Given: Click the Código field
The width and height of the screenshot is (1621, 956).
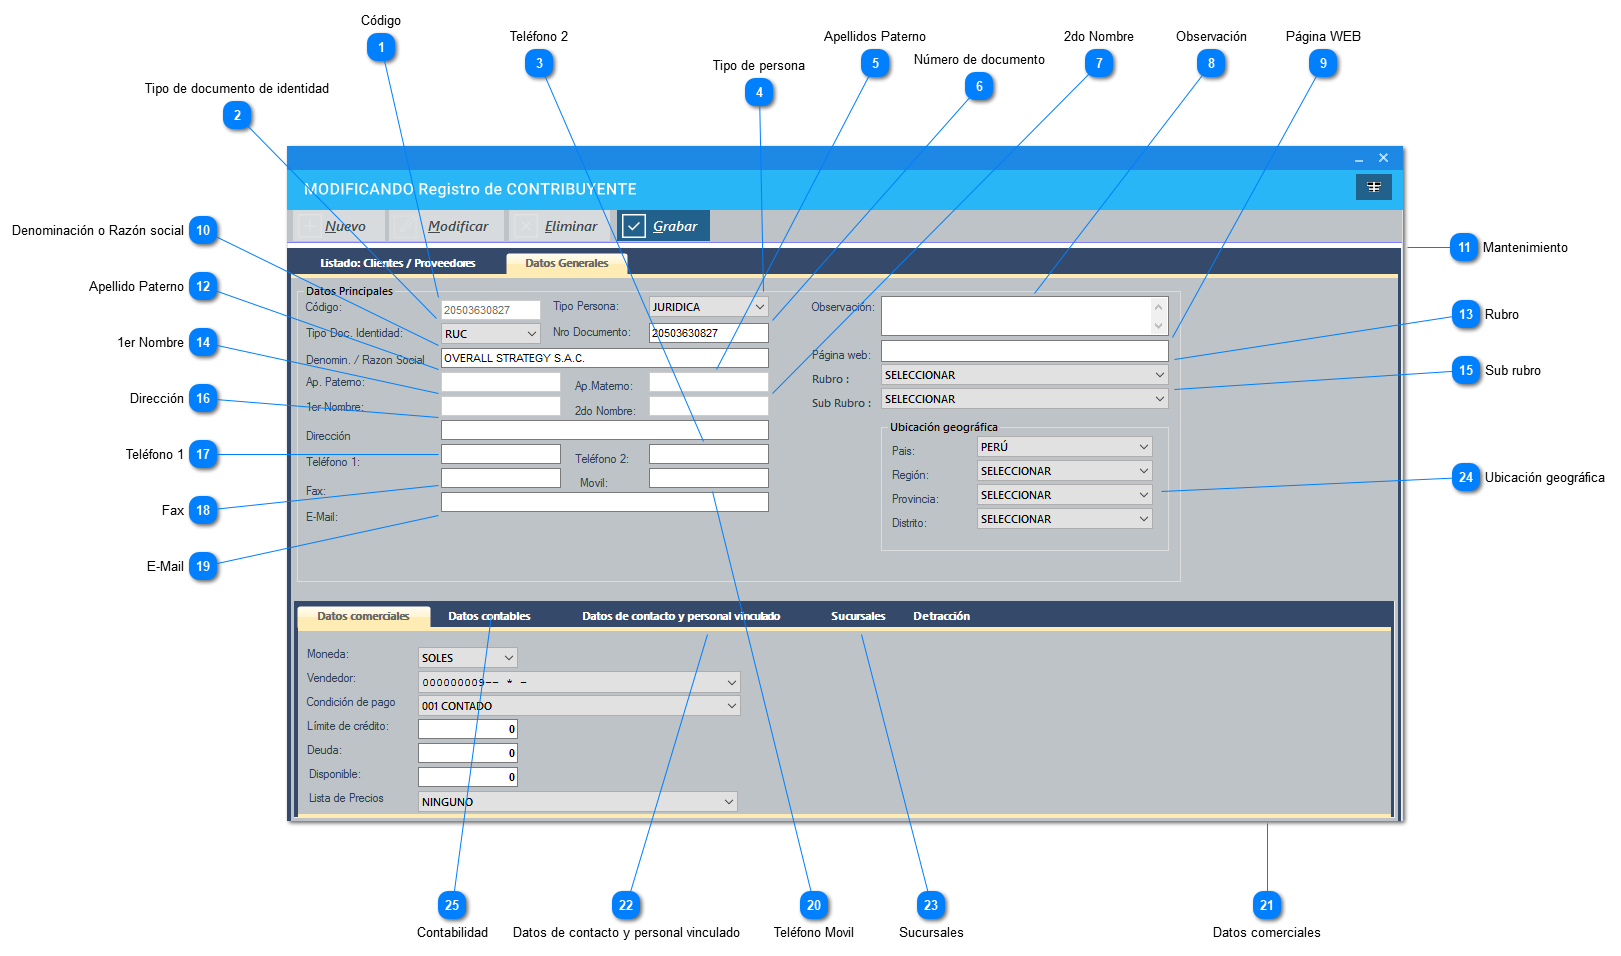Looking at the screenshot, I should tap(491, 310).
